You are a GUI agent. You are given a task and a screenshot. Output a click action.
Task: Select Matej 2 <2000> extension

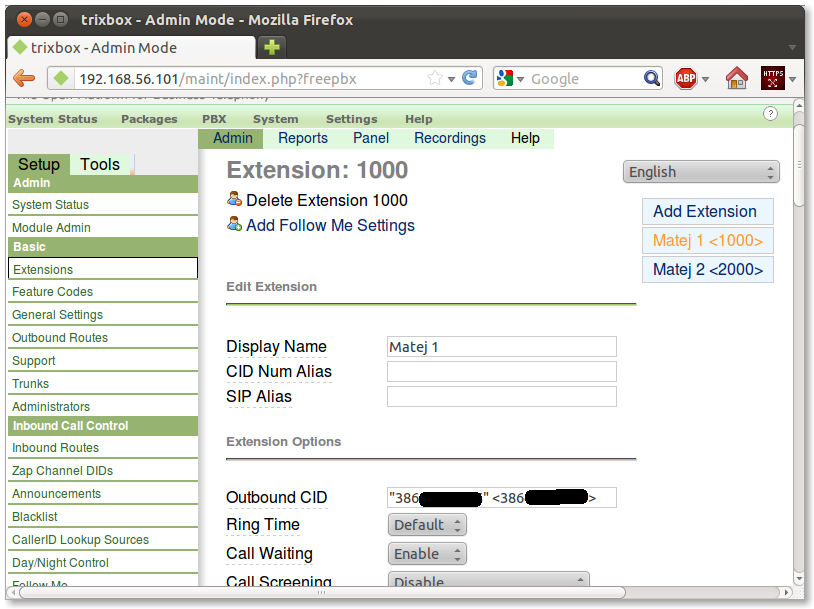[707, 270]
